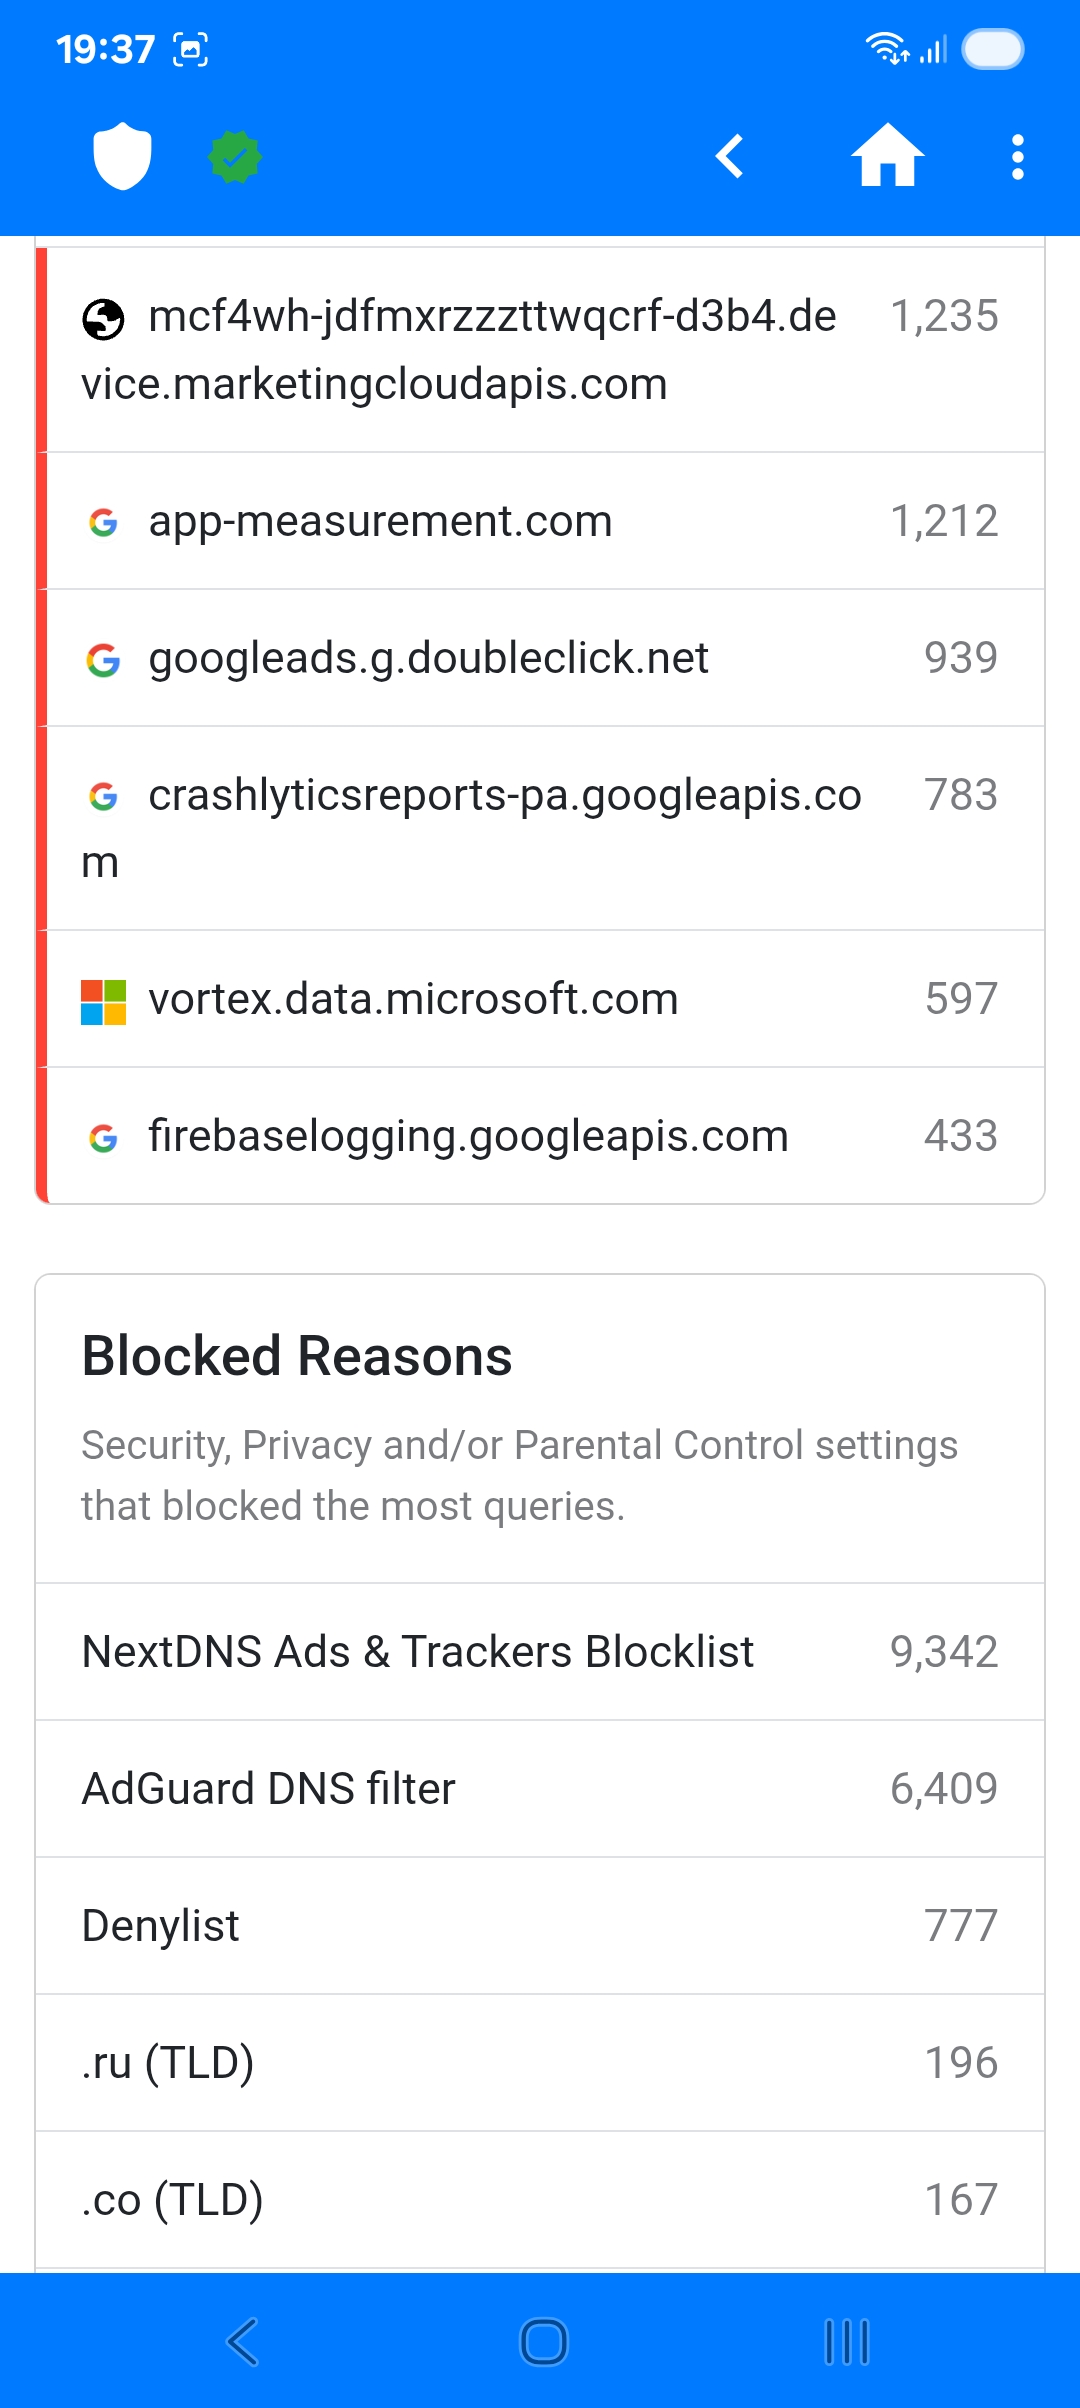Open the home page via house icon

(887, 156)
